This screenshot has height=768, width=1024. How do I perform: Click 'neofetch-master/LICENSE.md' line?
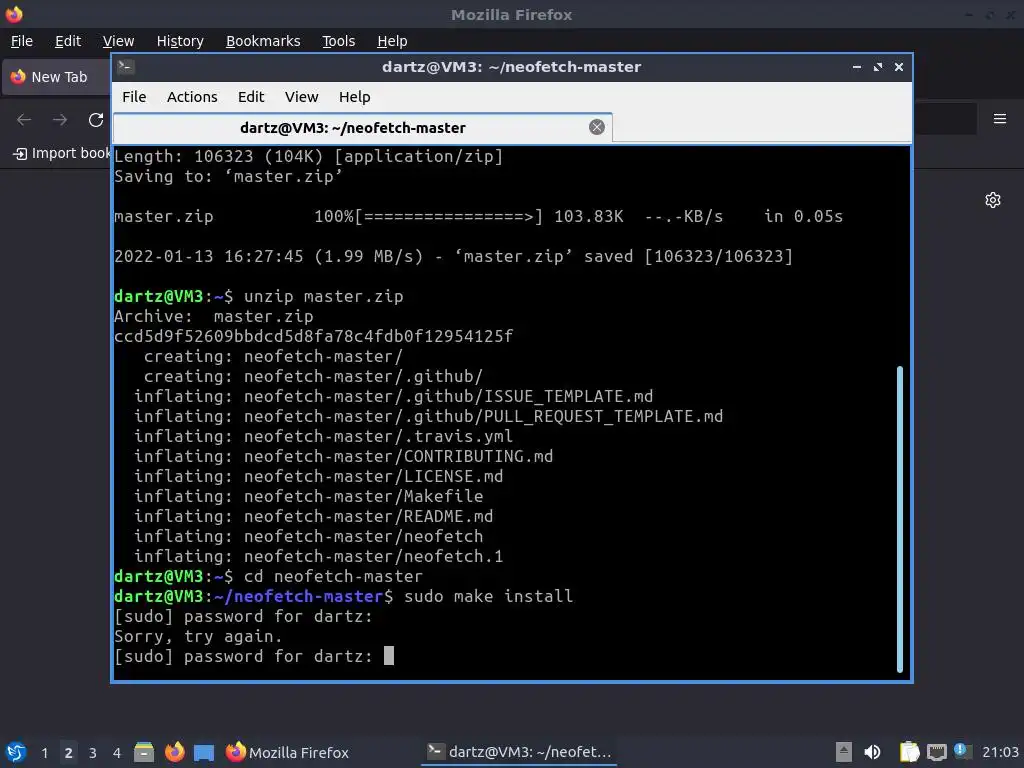tap(319, 477)
